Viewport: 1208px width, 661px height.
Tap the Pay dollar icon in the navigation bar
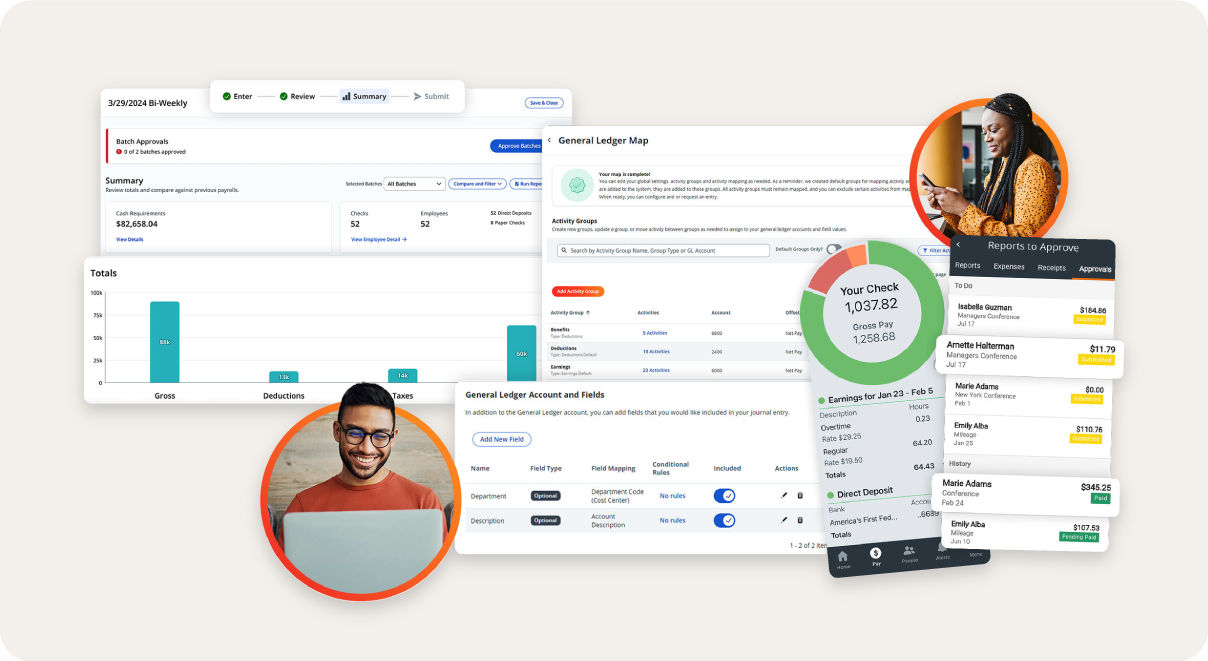(876, 553)
